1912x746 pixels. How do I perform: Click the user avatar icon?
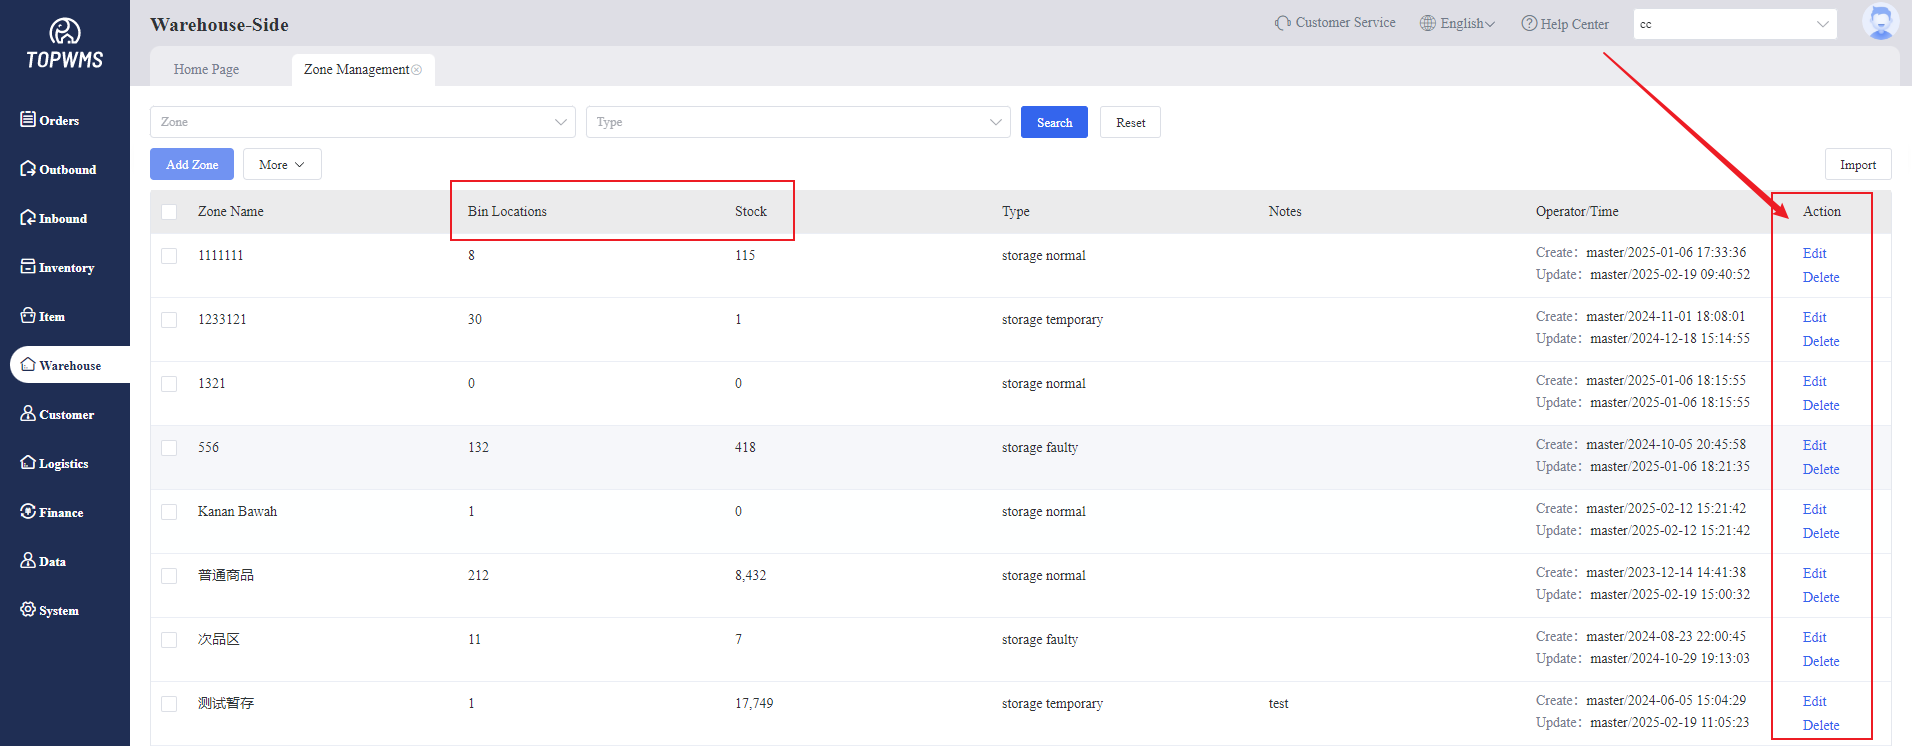pyautogui.click(x=1880, y=22)
